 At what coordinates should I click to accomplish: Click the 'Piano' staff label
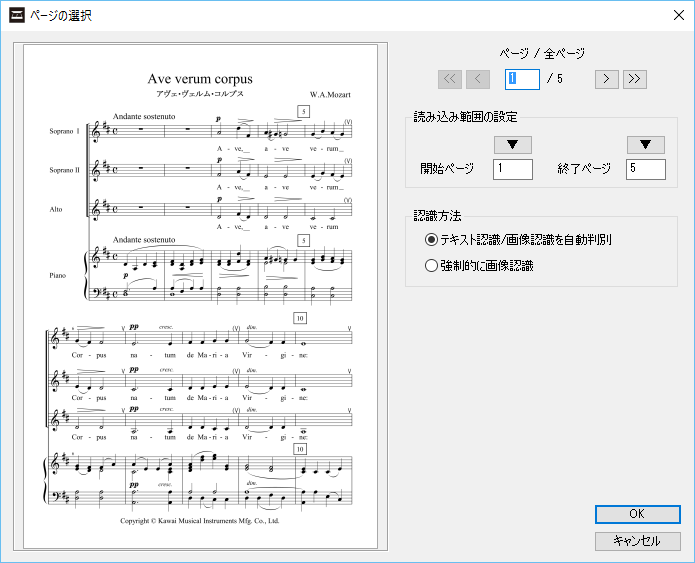coord(58,275)
